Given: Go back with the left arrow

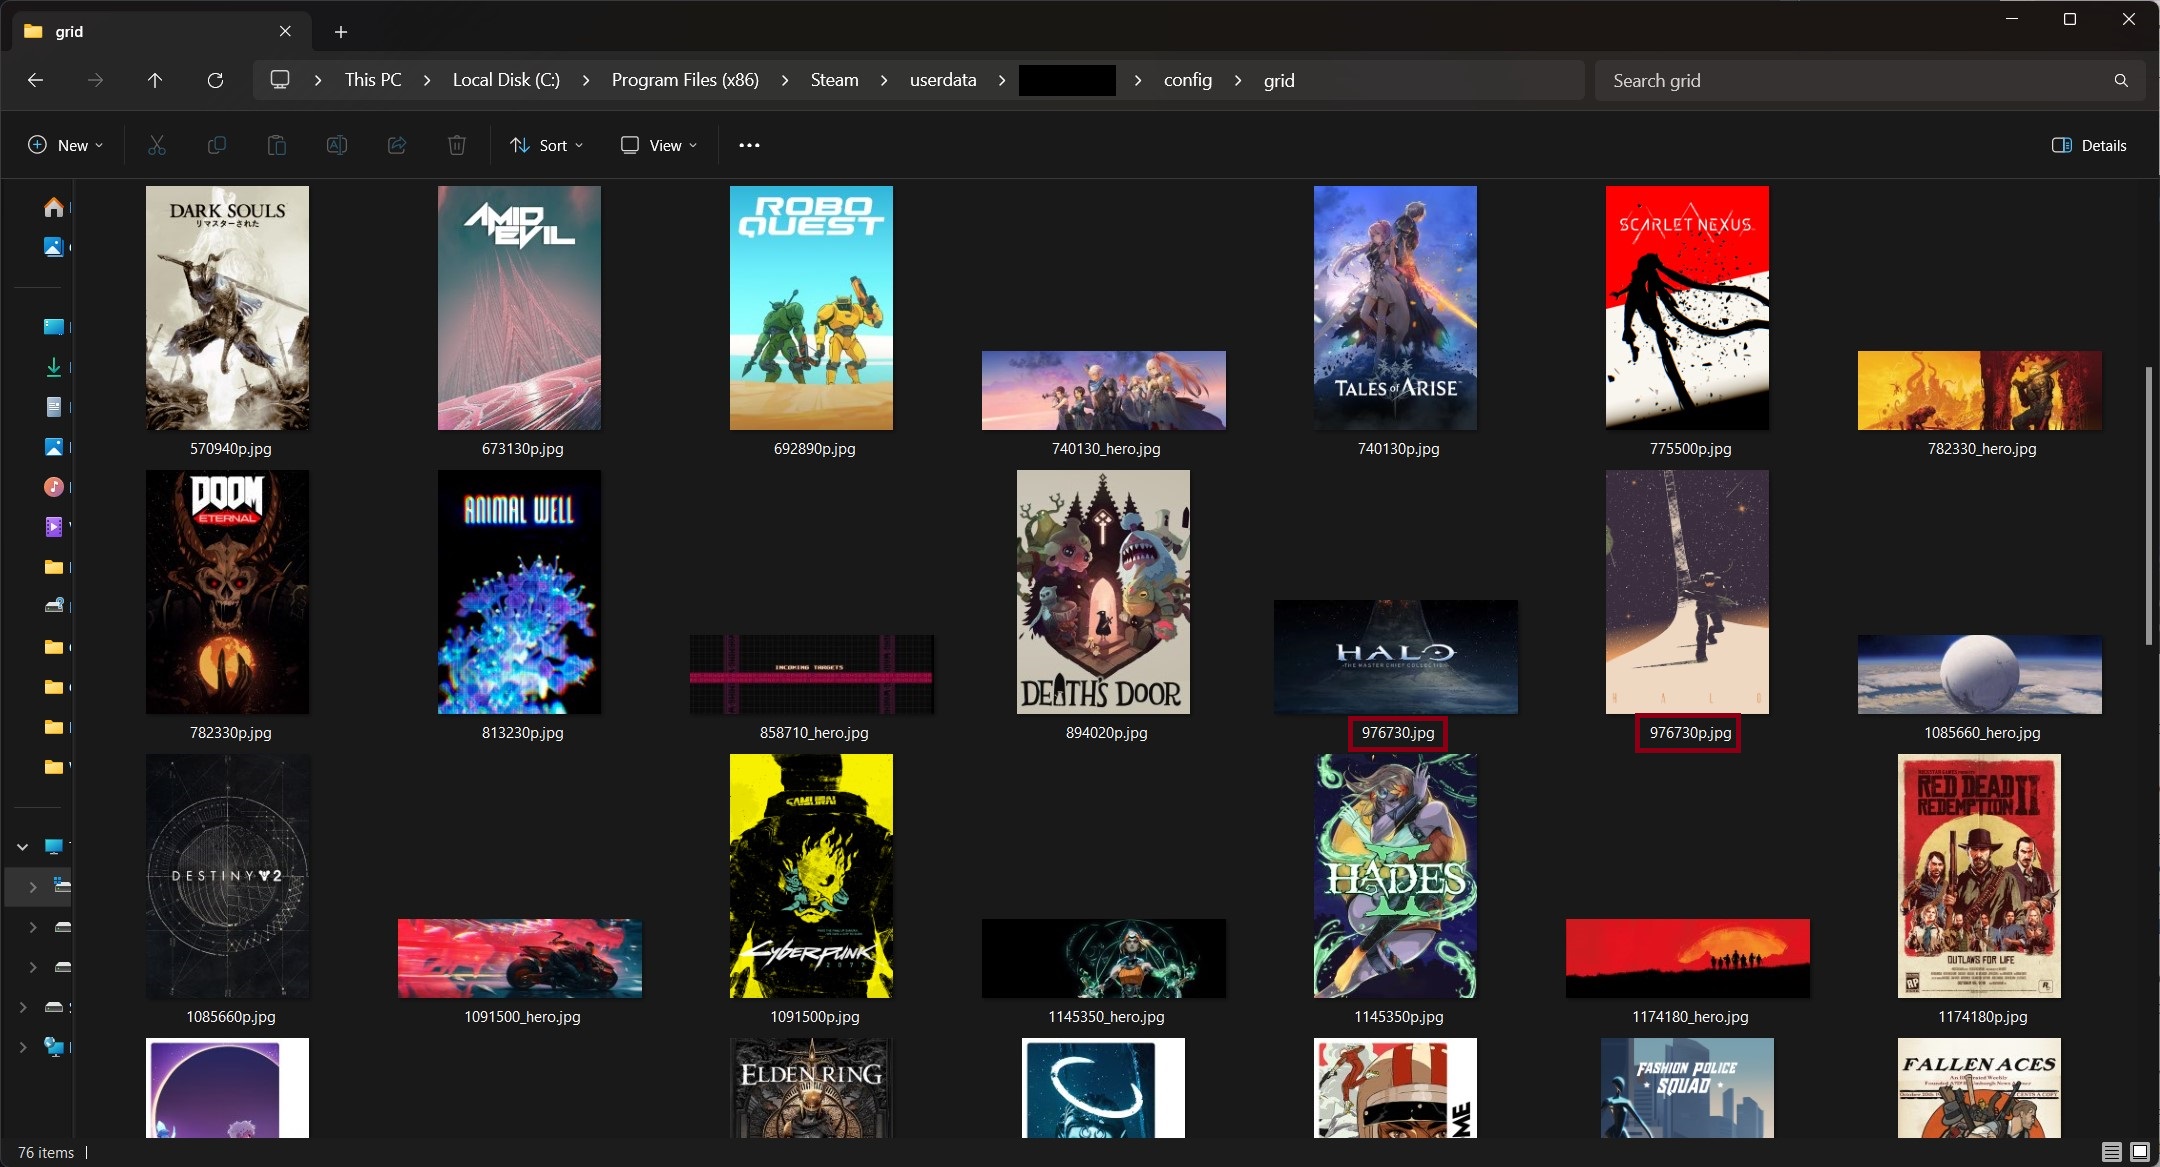Looking at the screenshot, I should coord(36,80).
